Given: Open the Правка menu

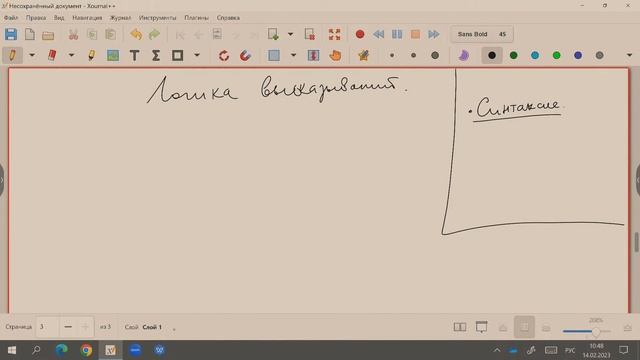Looking at the screenshot, I should (x=36, y=18).
